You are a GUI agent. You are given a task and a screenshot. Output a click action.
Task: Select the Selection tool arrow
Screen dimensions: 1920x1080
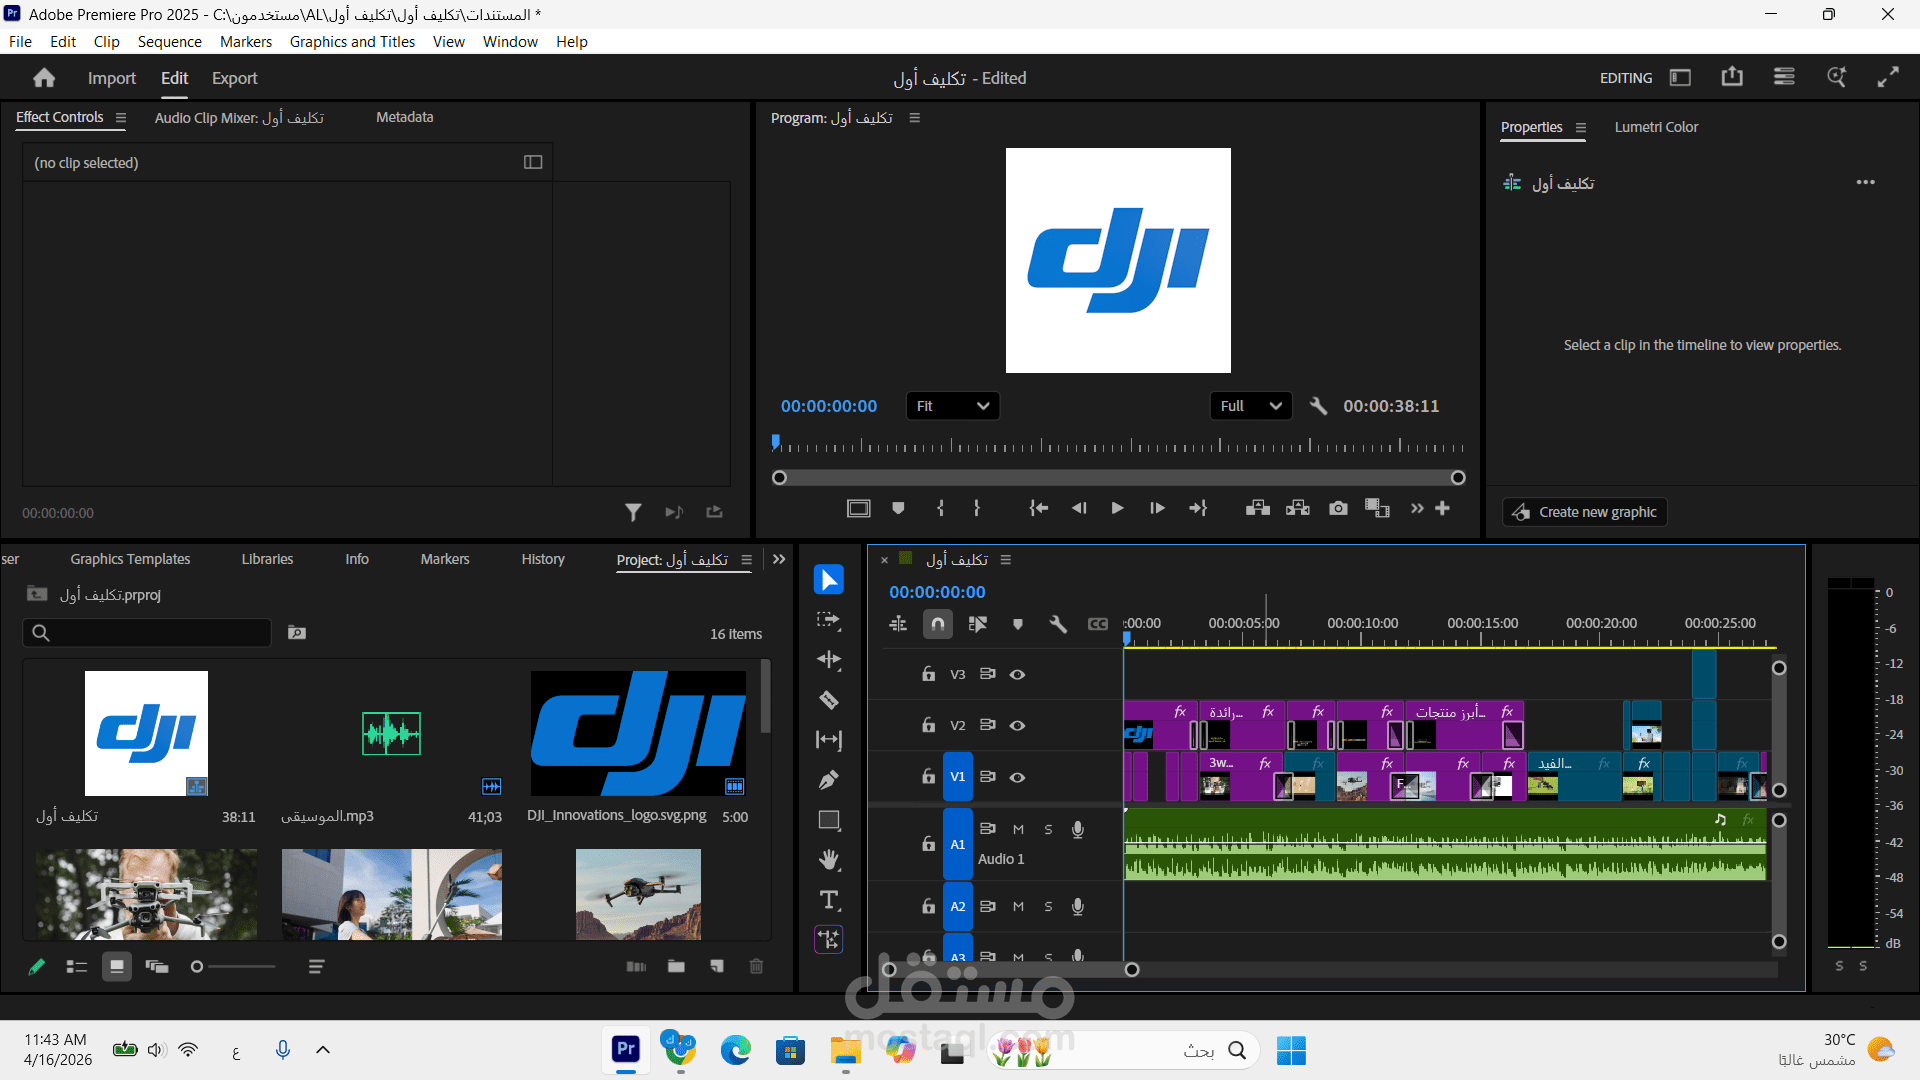tap(829, 580)
